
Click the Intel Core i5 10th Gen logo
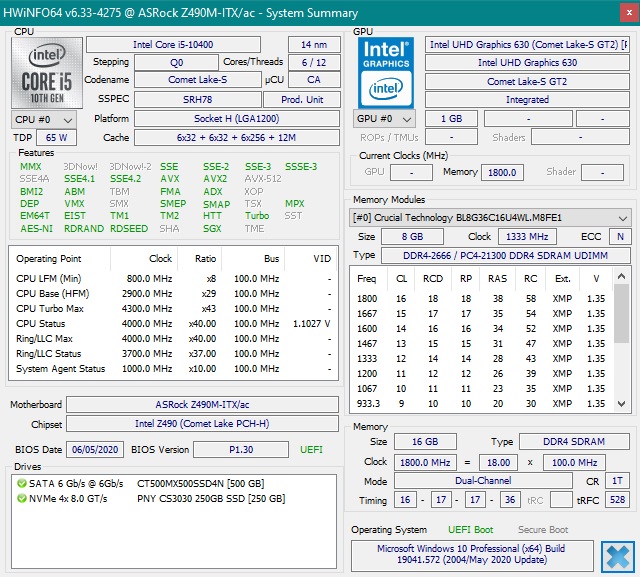coord(45,71)
